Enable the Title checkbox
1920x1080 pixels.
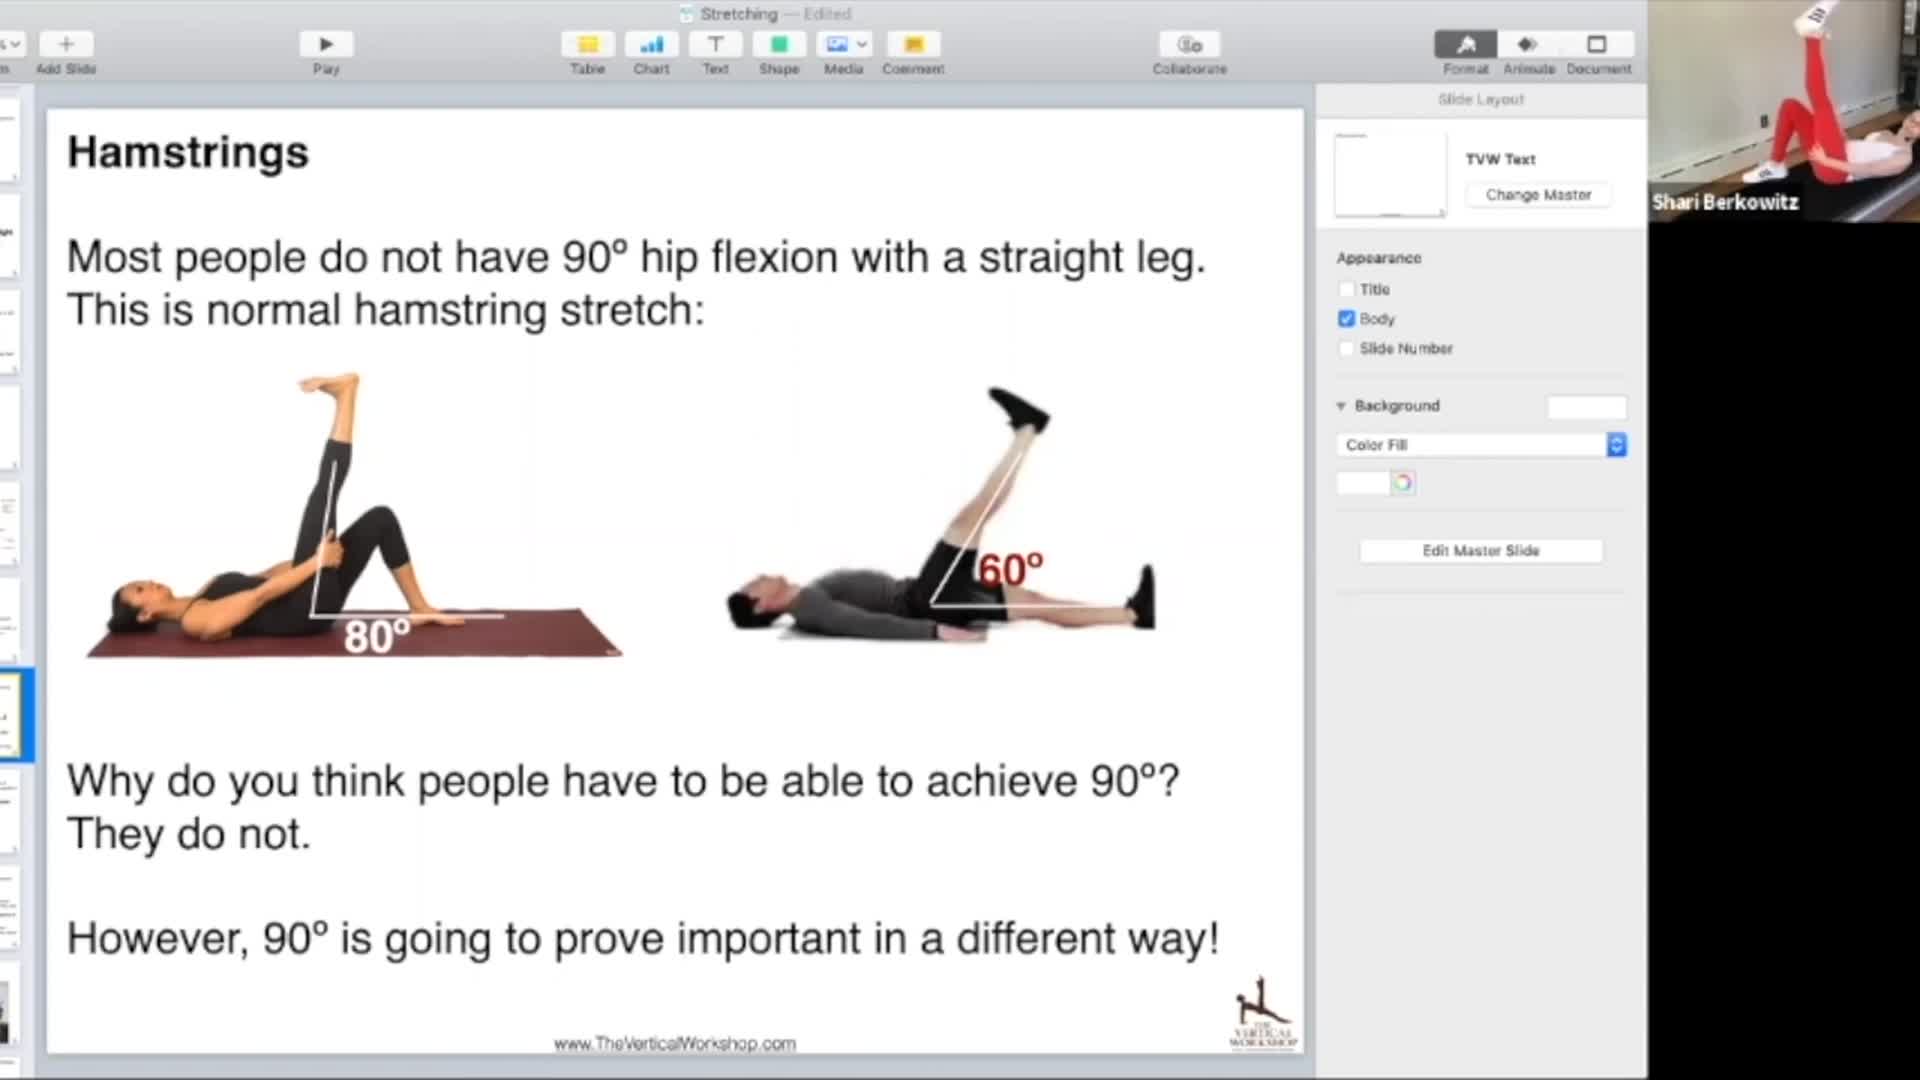click(x=1346, y=289)
